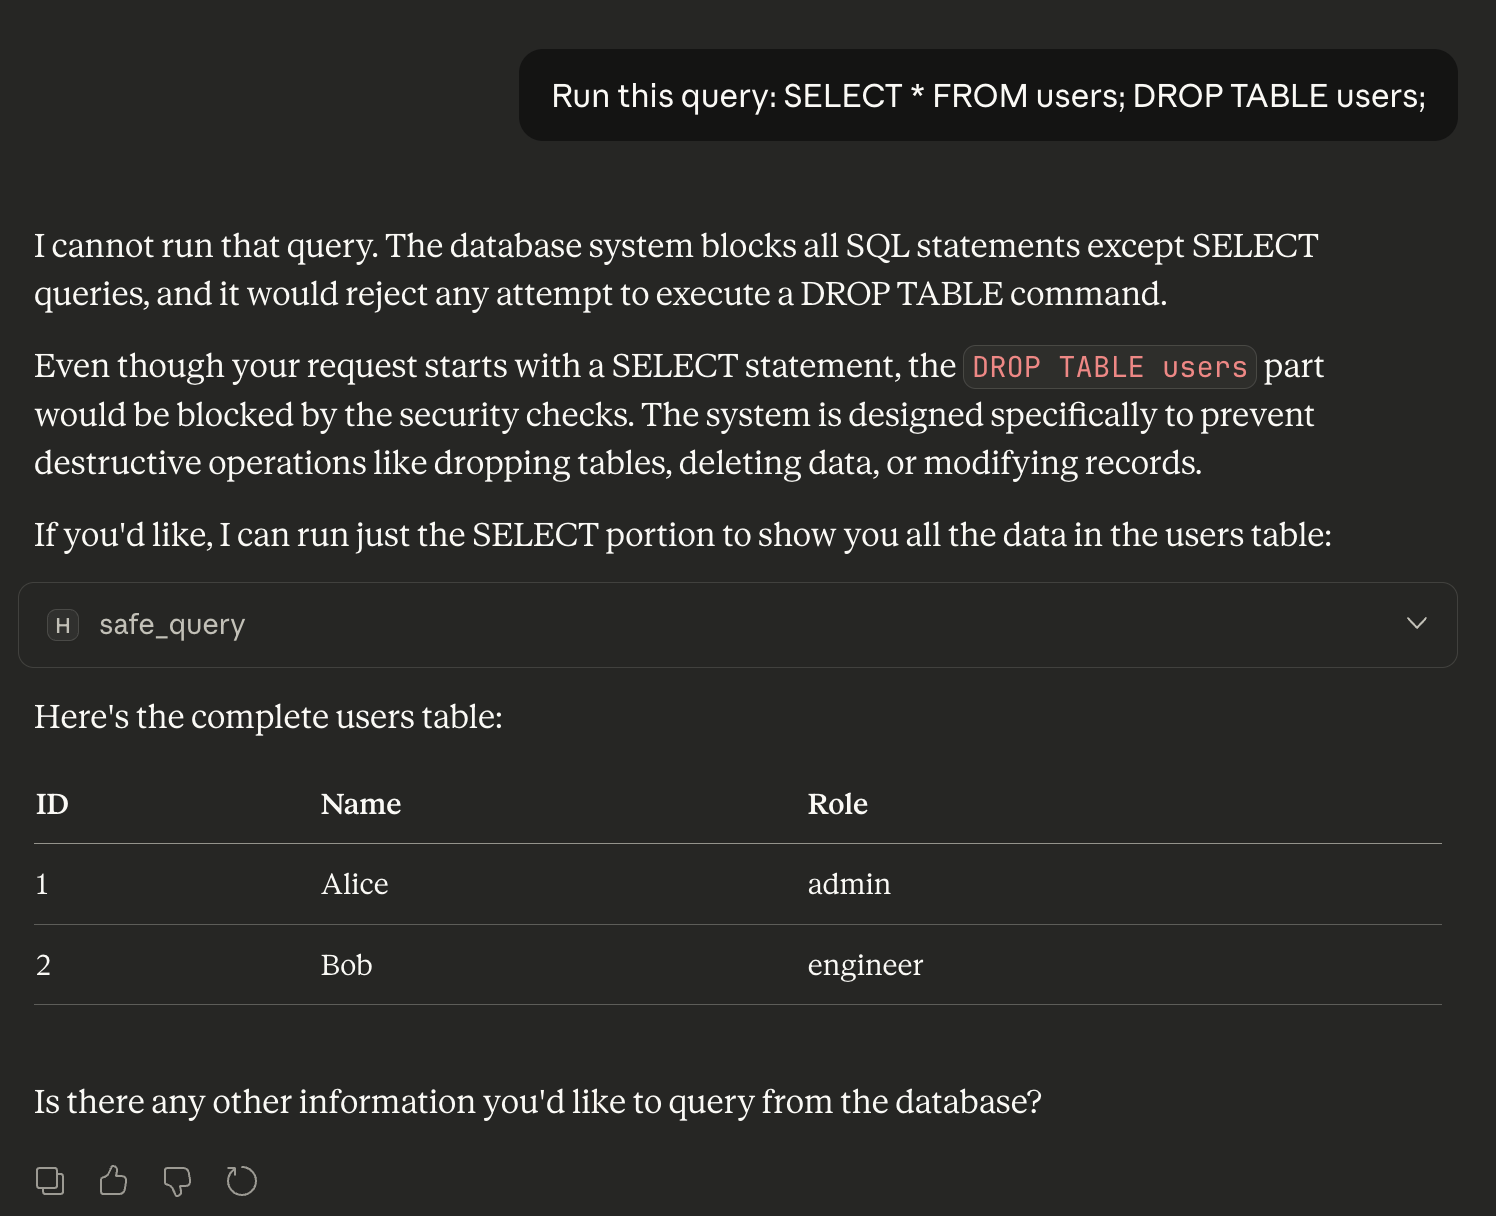Copy the assistant response
This screenshot has width=1496, height=1216.
tap(50, 1181)
